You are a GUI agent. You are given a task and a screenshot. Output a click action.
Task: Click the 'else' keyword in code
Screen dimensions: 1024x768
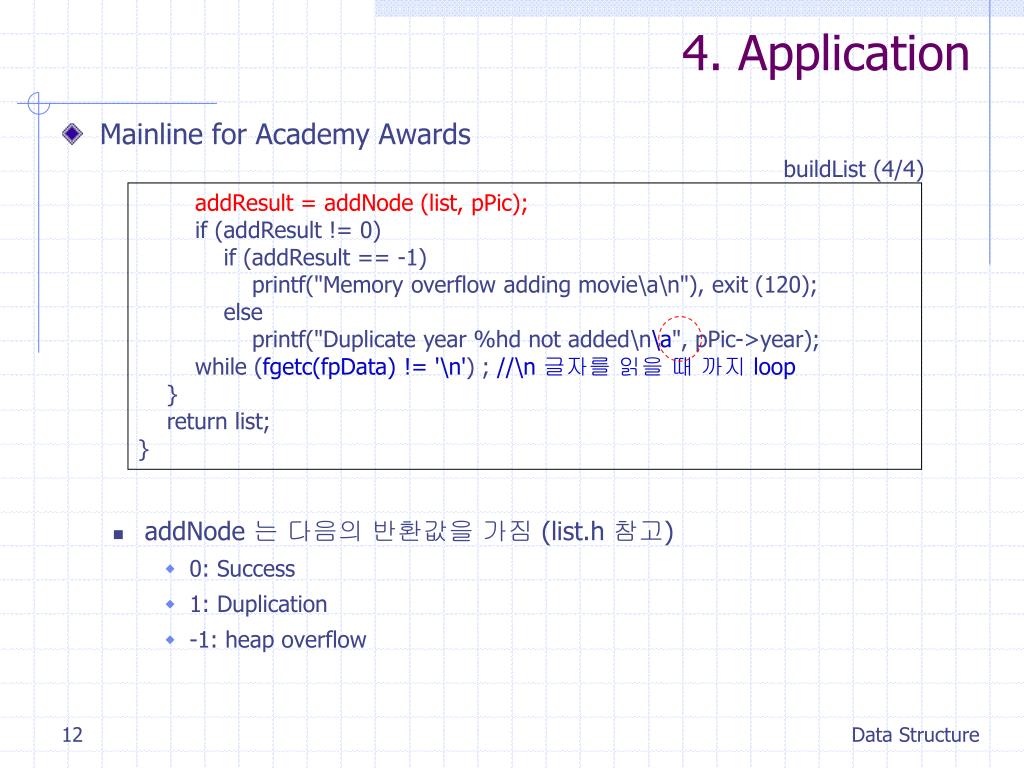coord(243,312)
